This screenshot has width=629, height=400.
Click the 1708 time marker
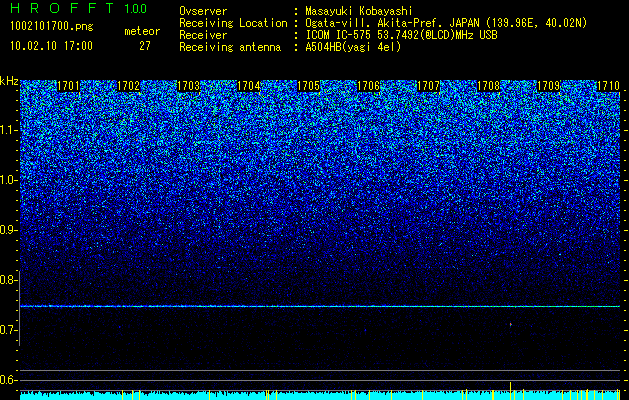(x=488, y=86)
